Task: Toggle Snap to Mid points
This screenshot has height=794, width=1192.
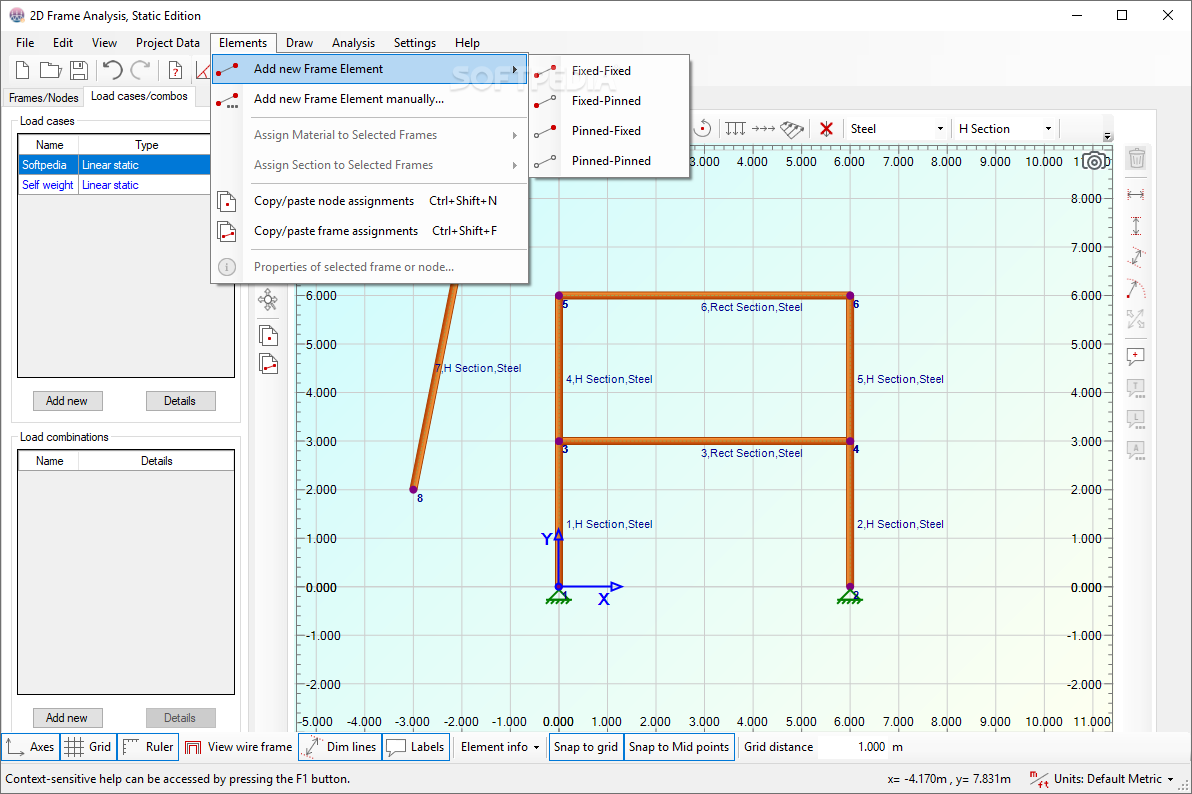Action: click(x=679, y=747)
